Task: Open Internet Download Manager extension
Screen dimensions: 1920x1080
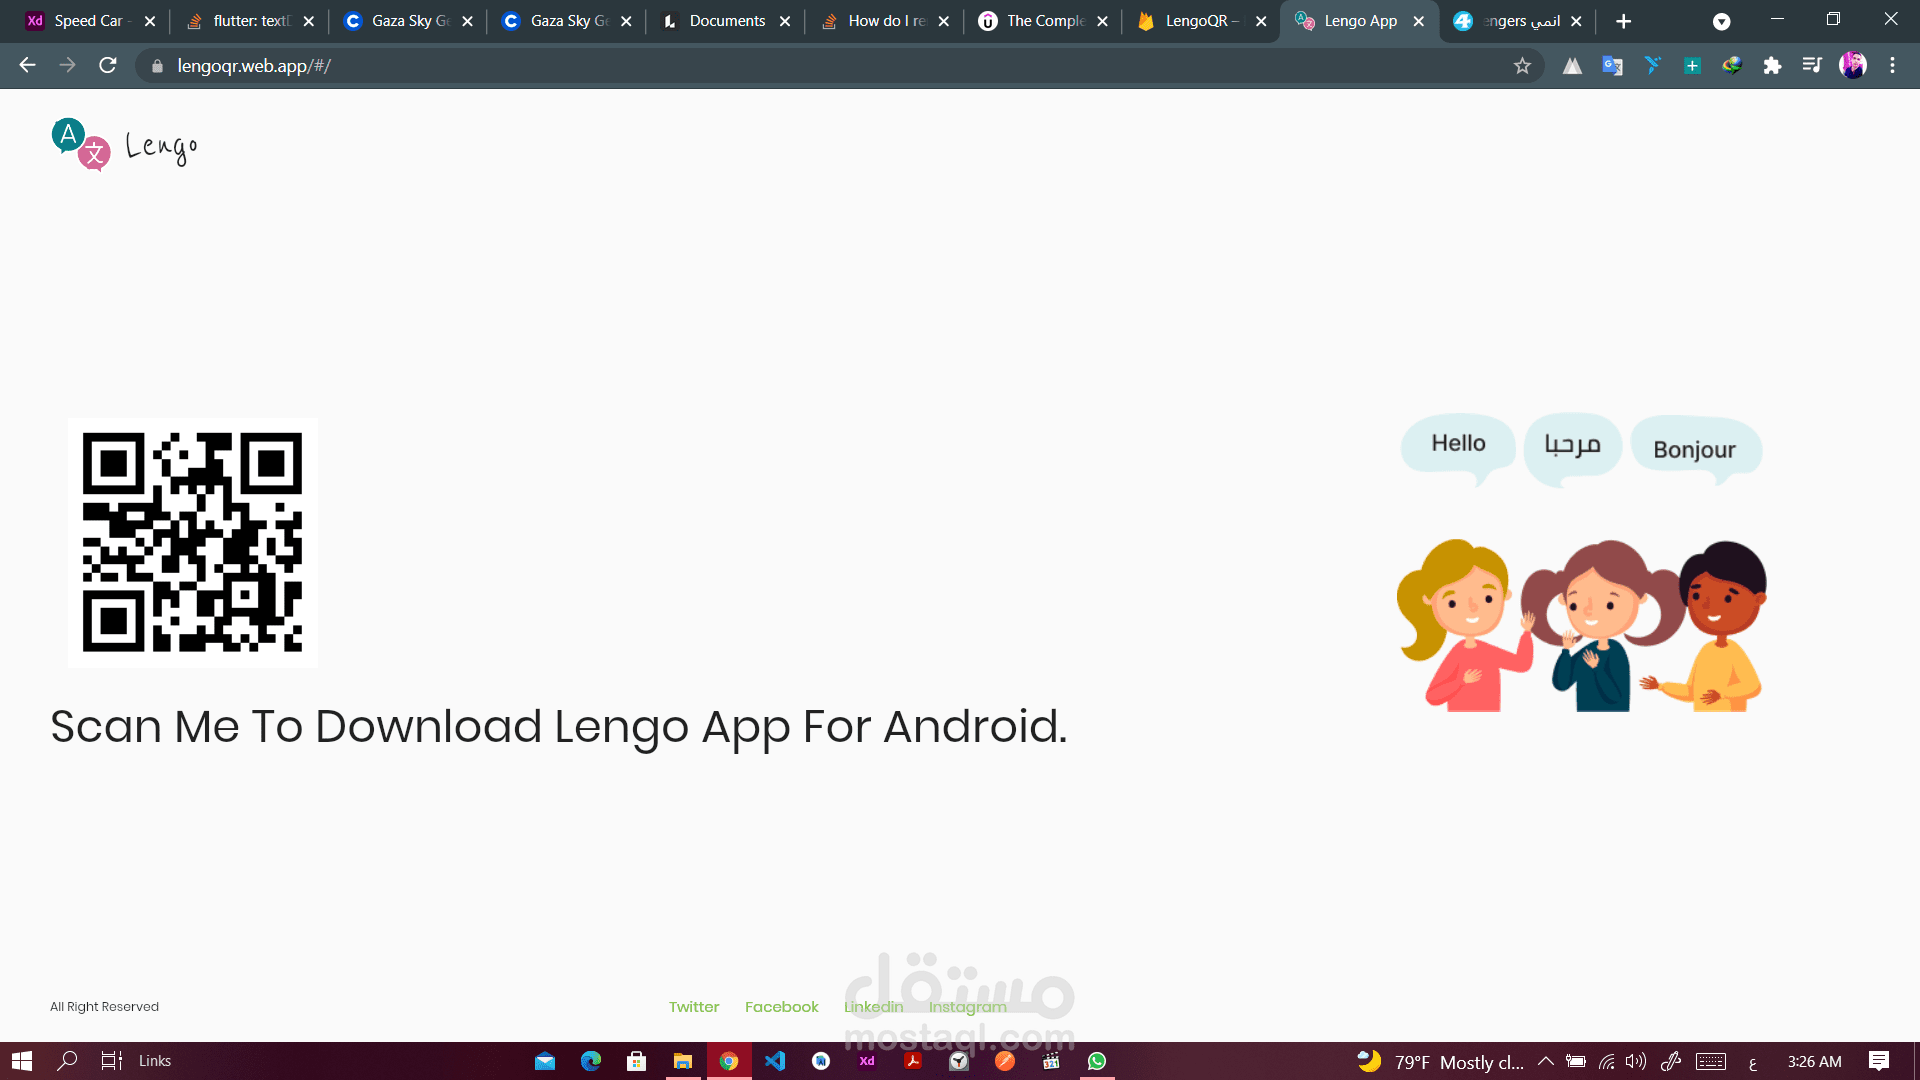Action: (1733, 66)
